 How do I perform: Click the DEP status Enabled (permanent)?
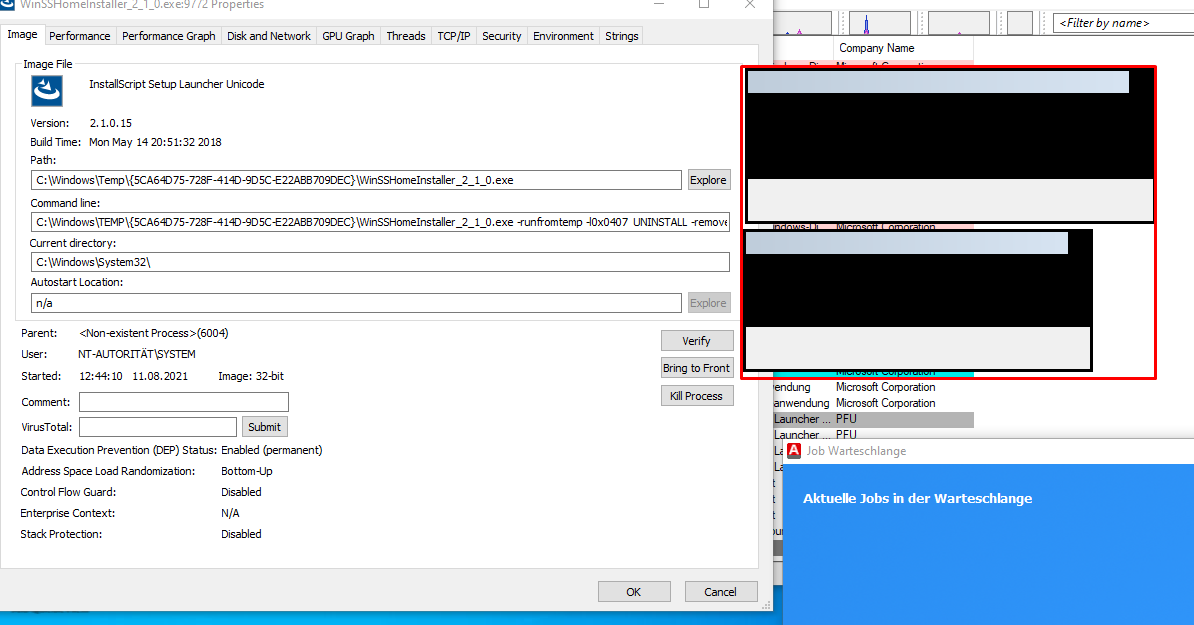(x=272, y=451)
